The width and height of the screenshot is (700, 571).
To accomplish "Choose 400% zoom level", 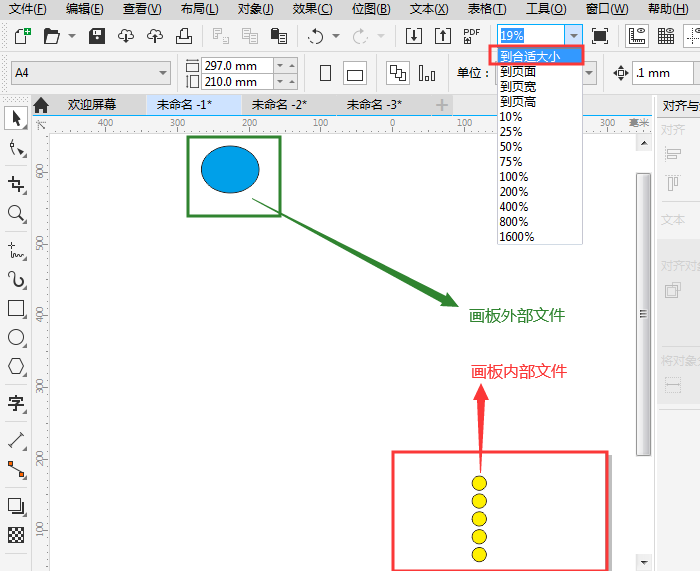I will coord(540,207).
